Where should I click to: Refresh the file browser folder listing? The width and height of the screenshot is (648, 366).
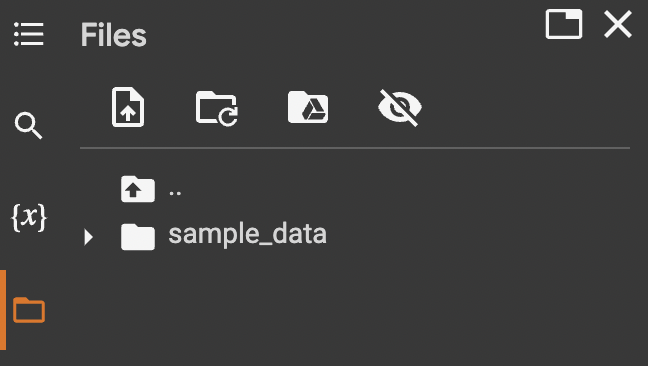tap(217, 108)
